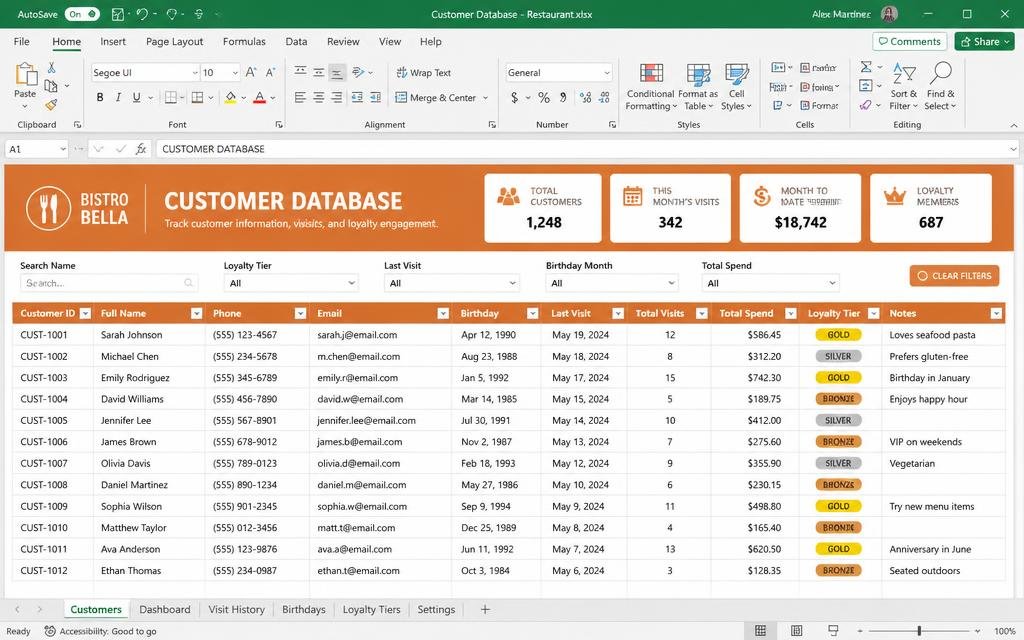Viewport: 1024px width, 640px height.
Task: Click the Search Name input field
Action: 109,283
